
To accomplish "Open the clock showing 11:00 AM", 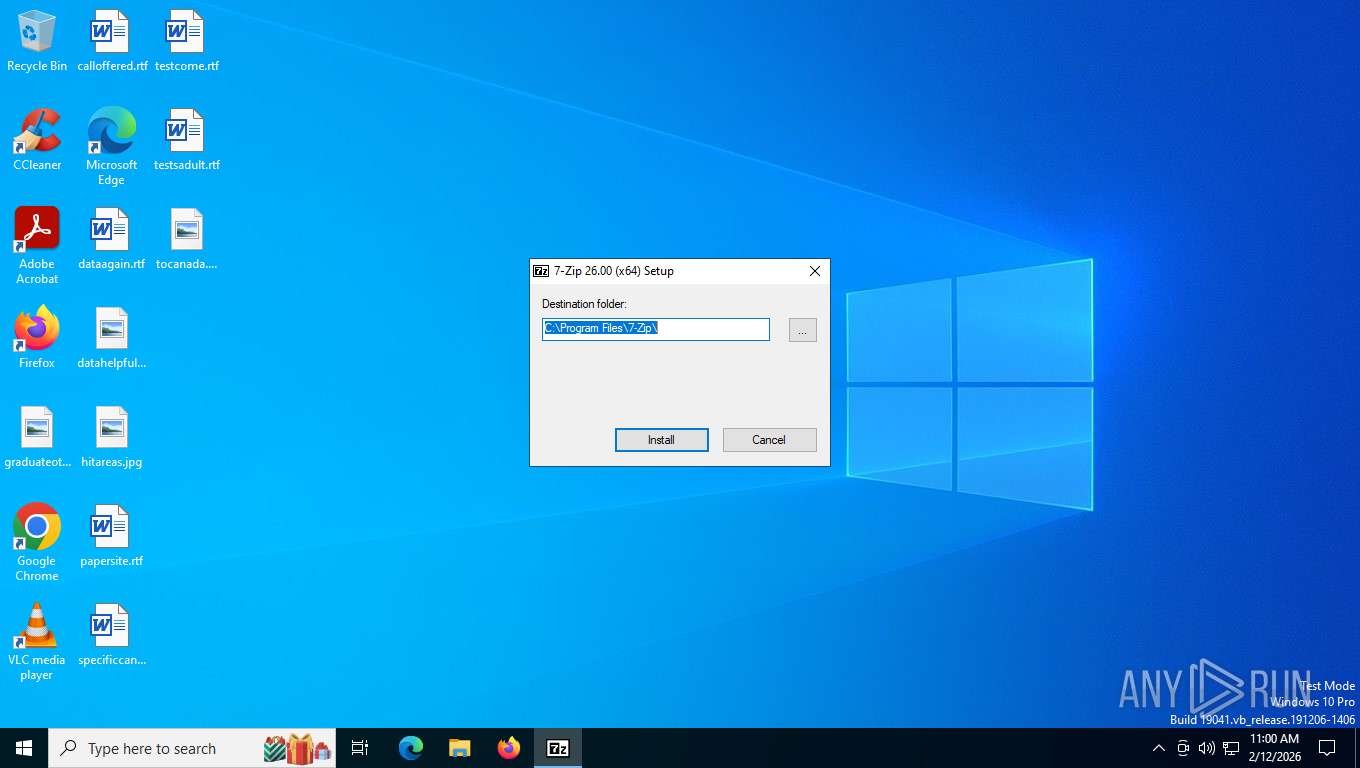I will click(1274, 748).
